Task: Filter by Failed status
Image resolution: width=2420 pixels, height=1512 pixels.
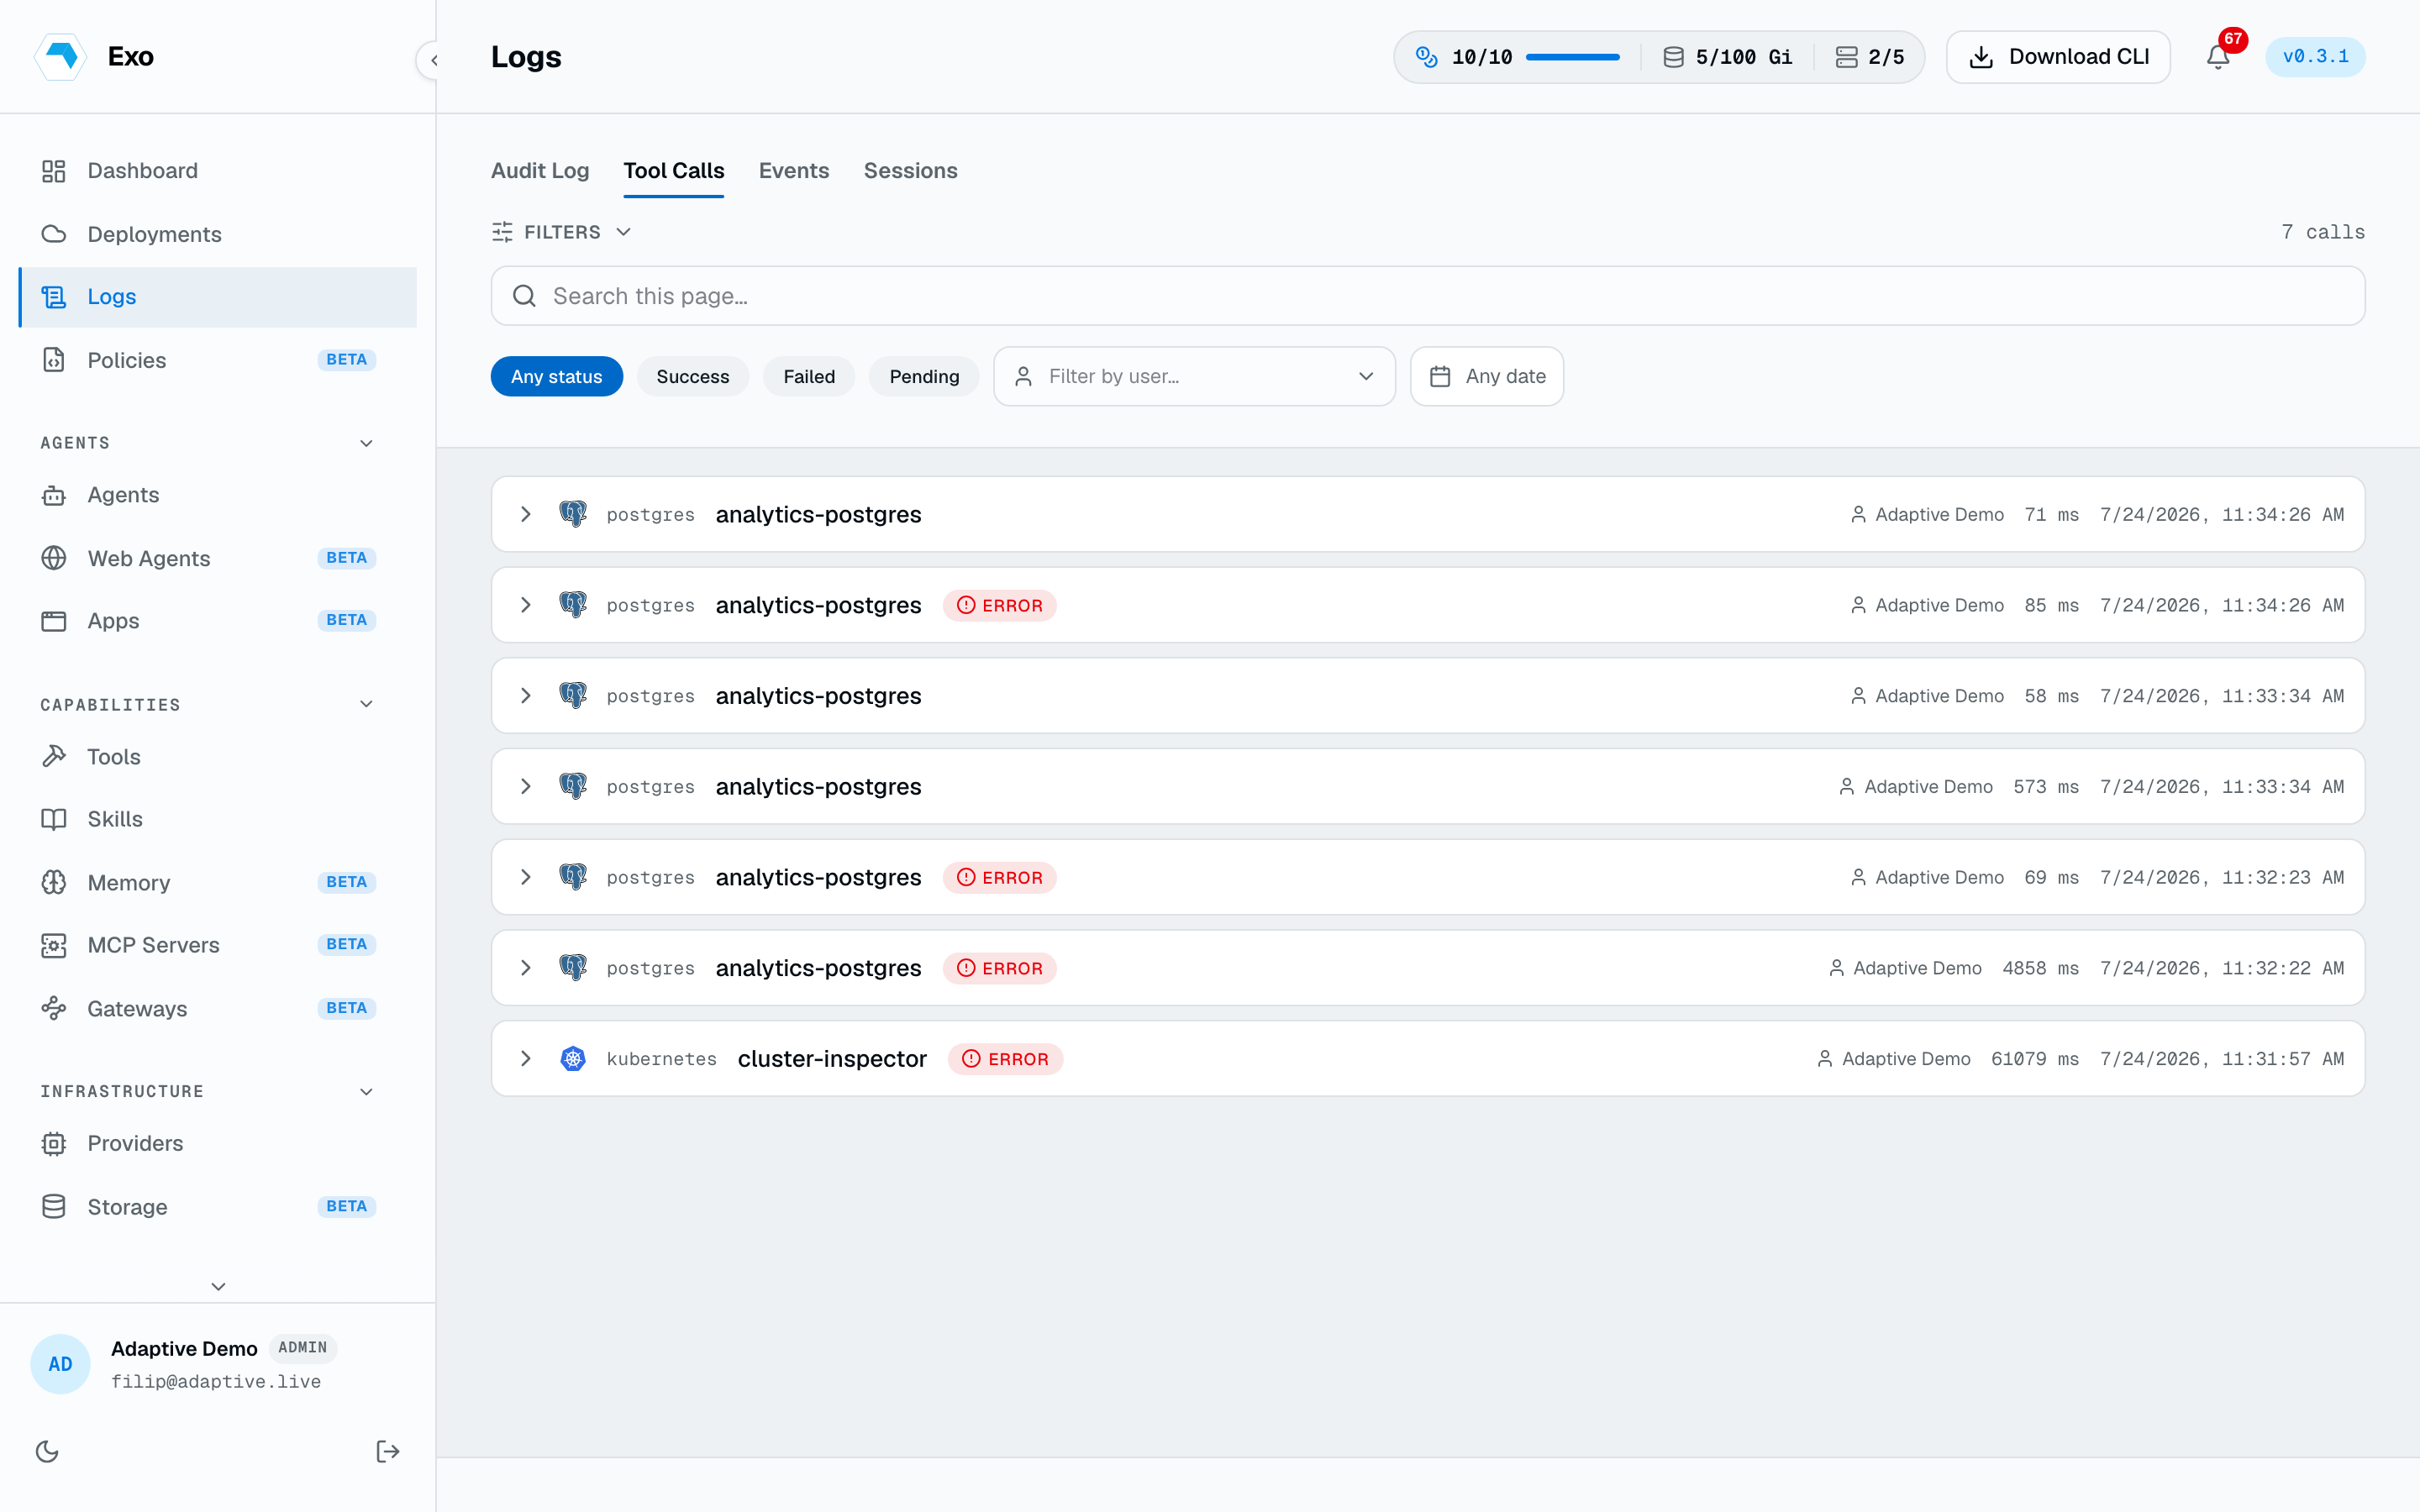Action: pyautogui.click(x=809, y=377)
